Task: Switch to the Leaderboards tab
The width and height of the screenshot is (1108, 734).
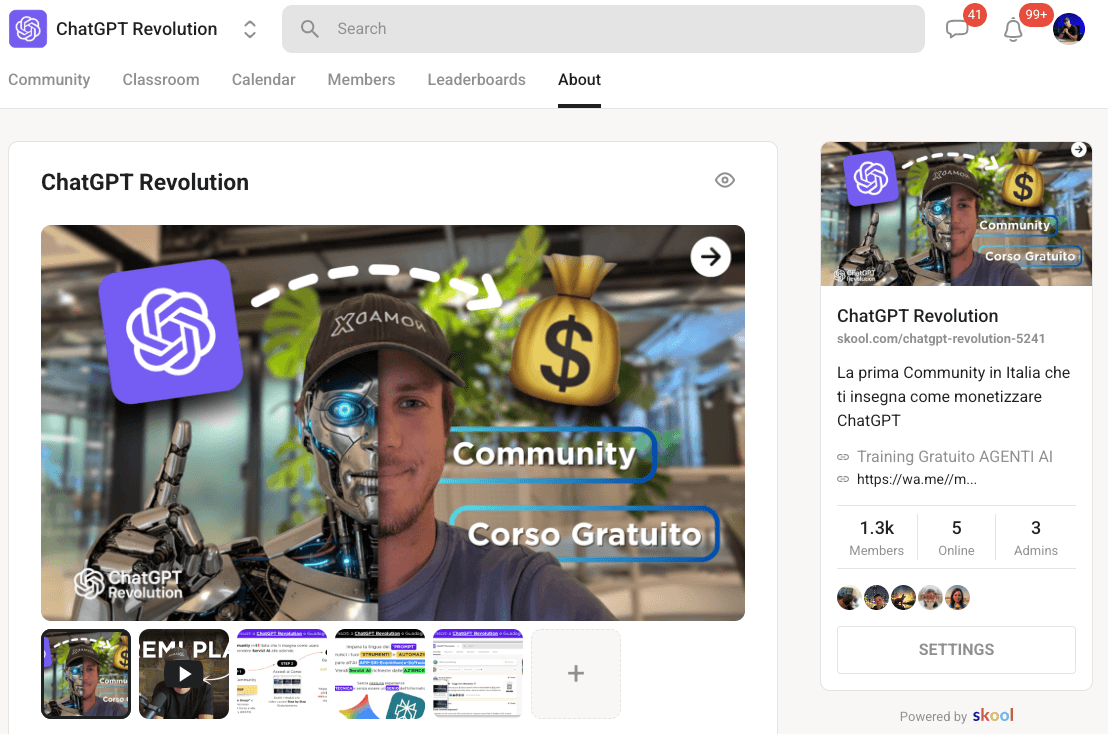Action: click(476, 80)
